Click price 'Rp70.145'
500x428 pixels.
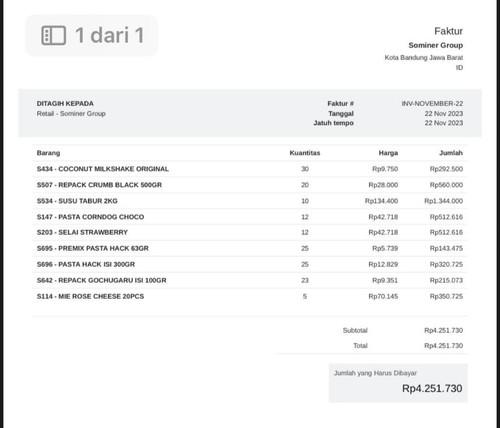coord(383,296)
